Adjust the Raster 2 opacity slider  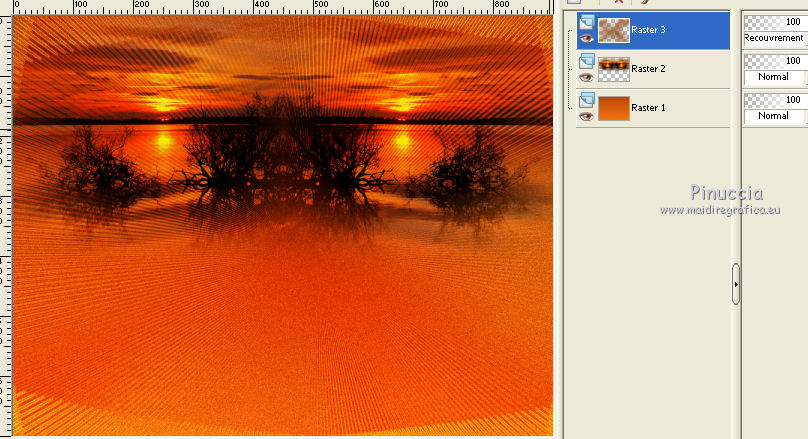tap(775, 61)
